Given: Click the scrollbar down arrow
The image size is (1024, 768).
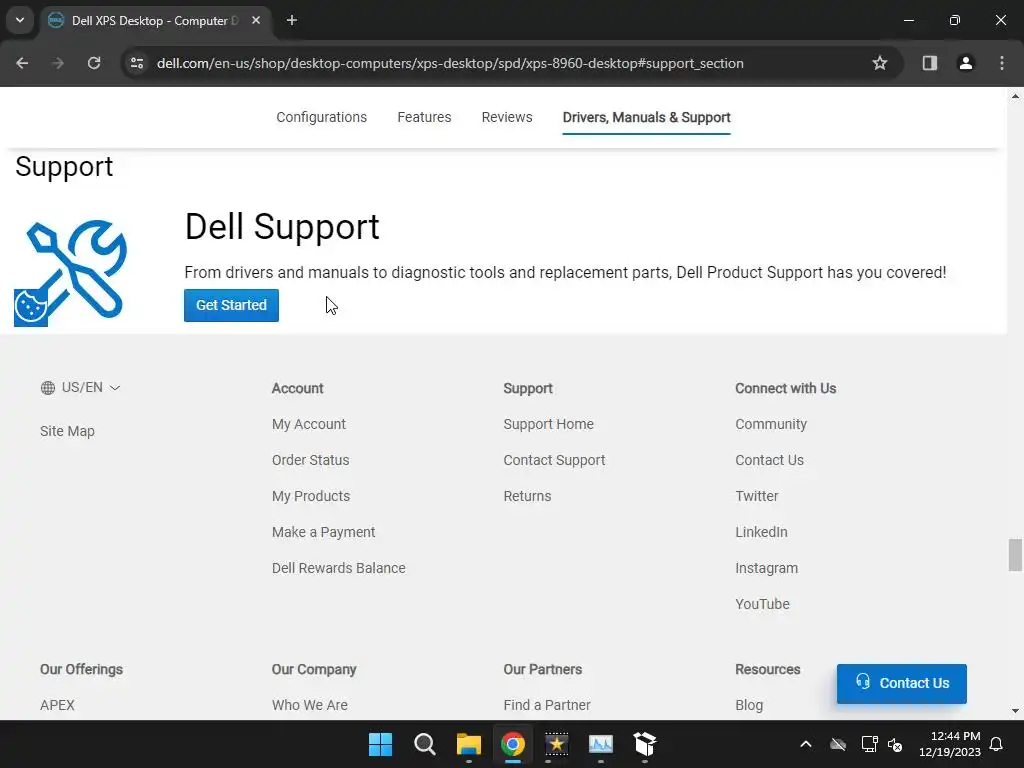Looking at the screenshot, I should coord(1015,711).
